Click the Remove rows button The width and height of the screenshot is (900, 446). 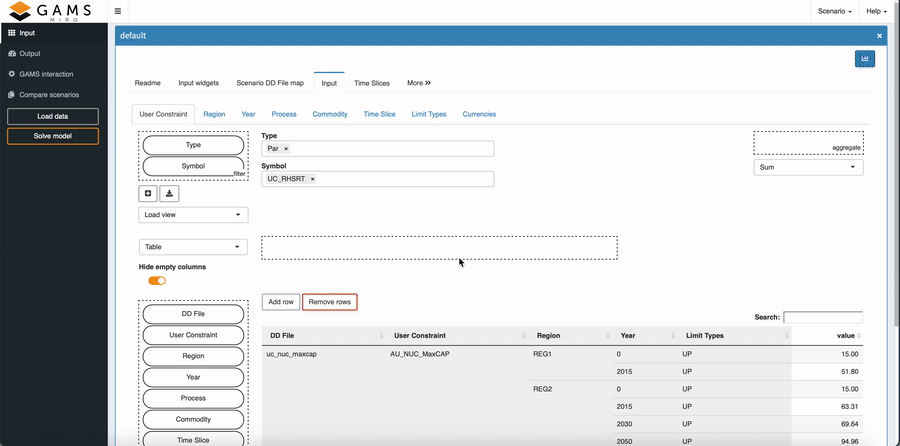[329, 302]
